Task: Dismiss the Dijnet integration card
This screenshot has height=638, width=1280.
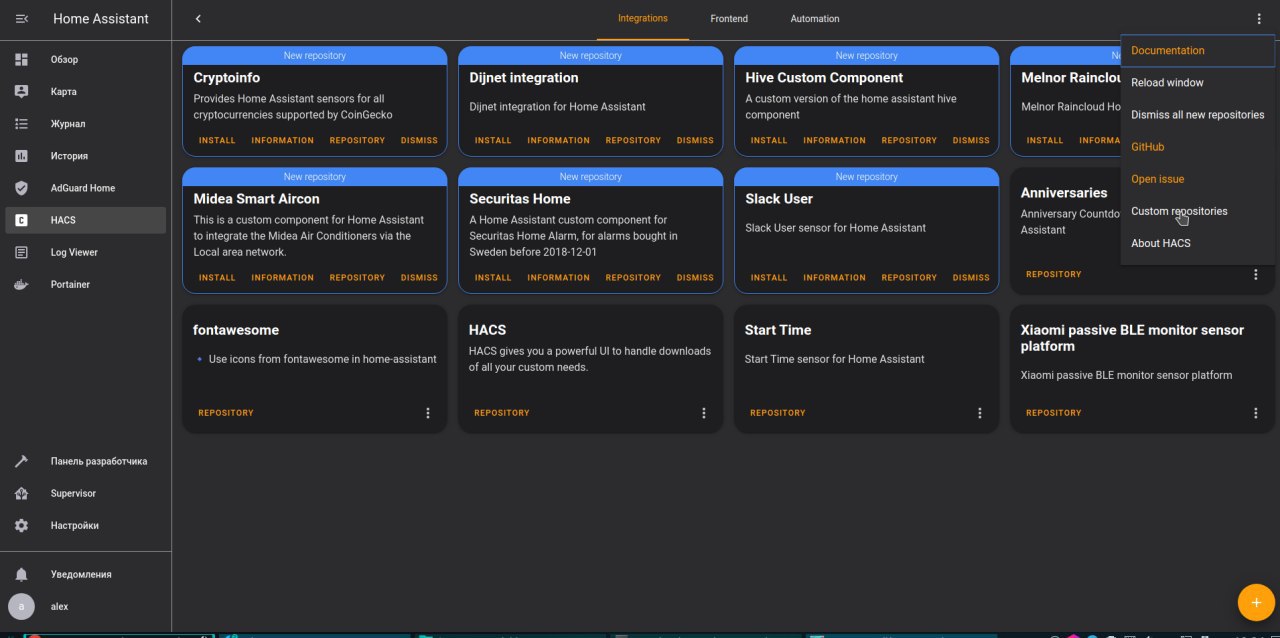Action: click(x=695, y=141)
